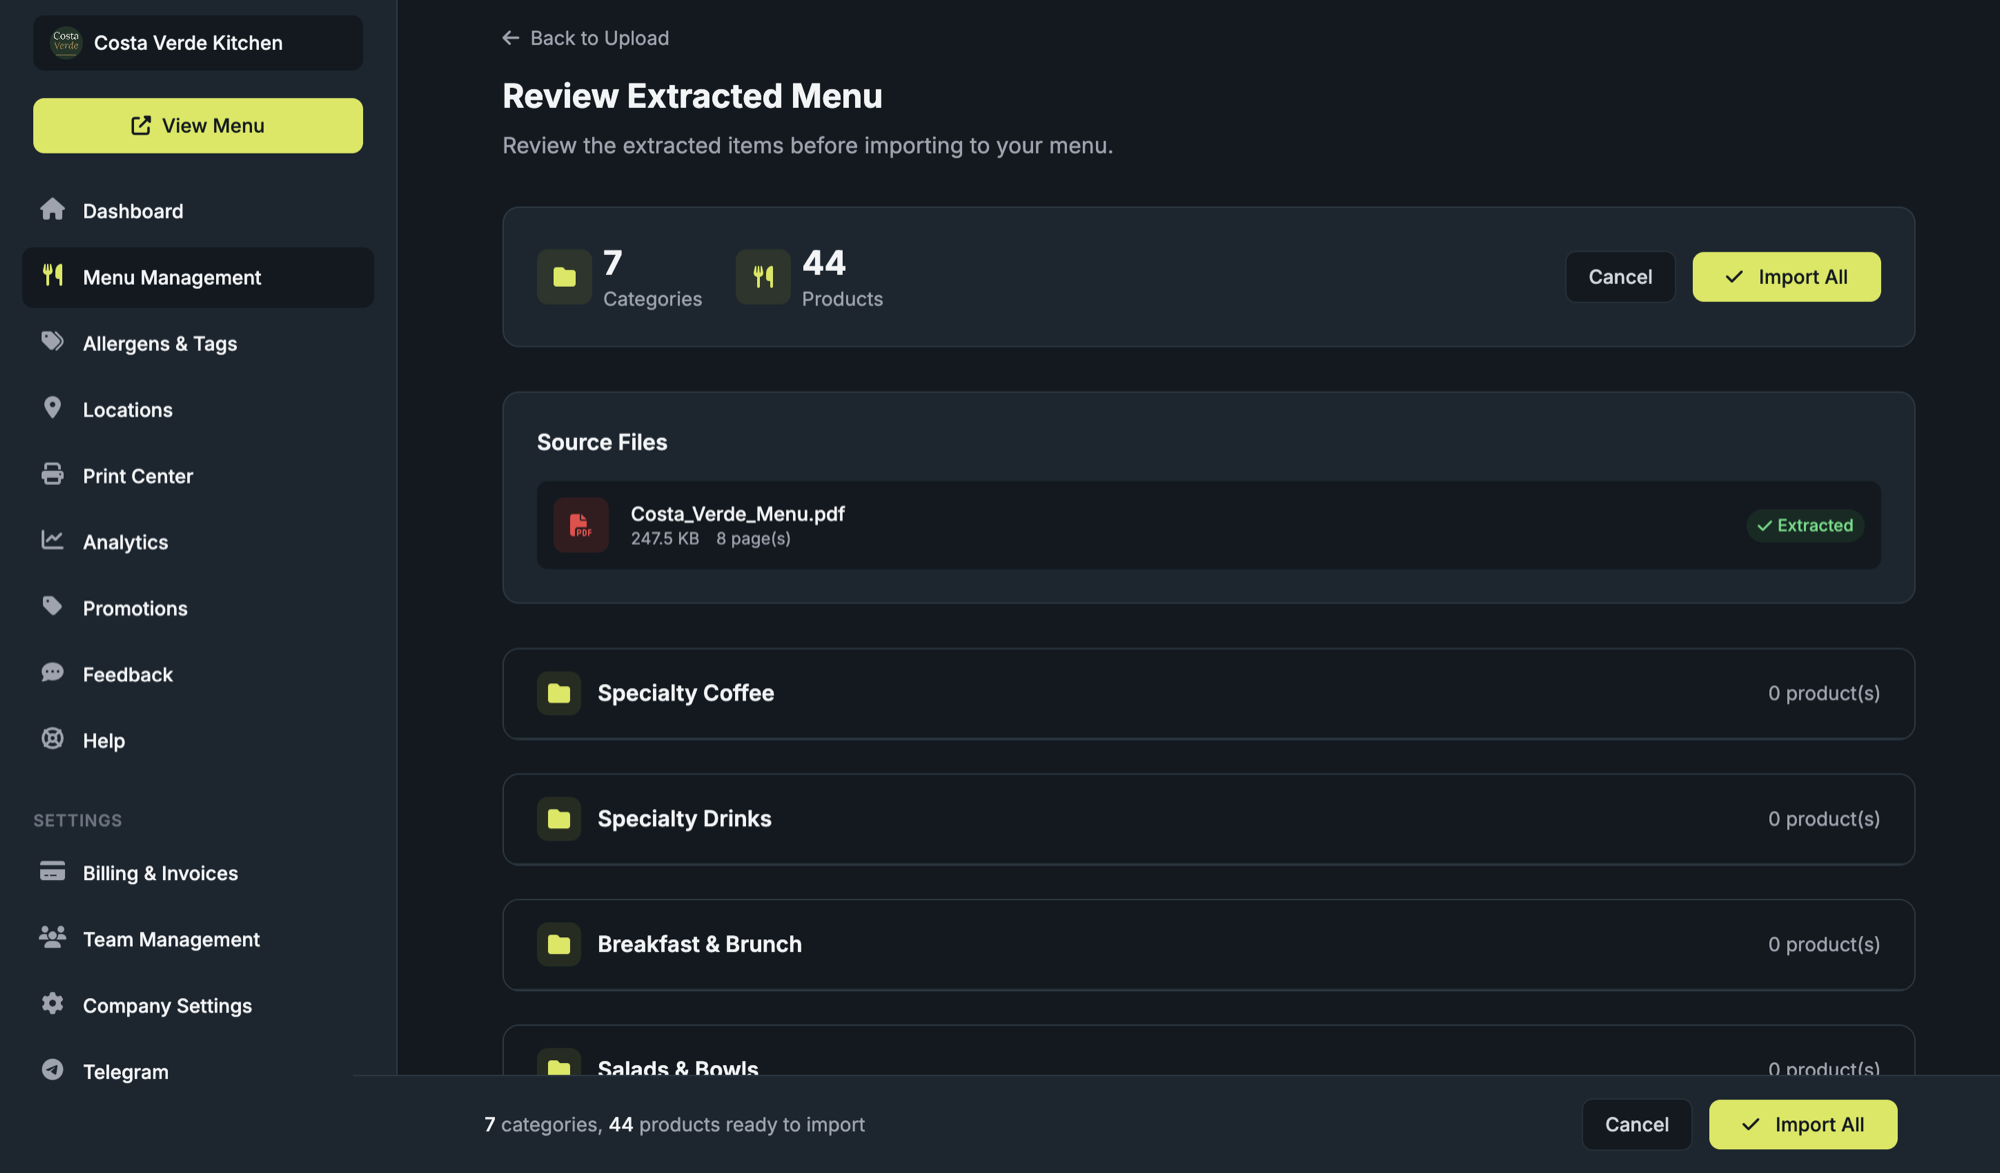The height and width of the screenshot is (1173, 2000).
Task: Open the Locations section
Action: [198, 409]
